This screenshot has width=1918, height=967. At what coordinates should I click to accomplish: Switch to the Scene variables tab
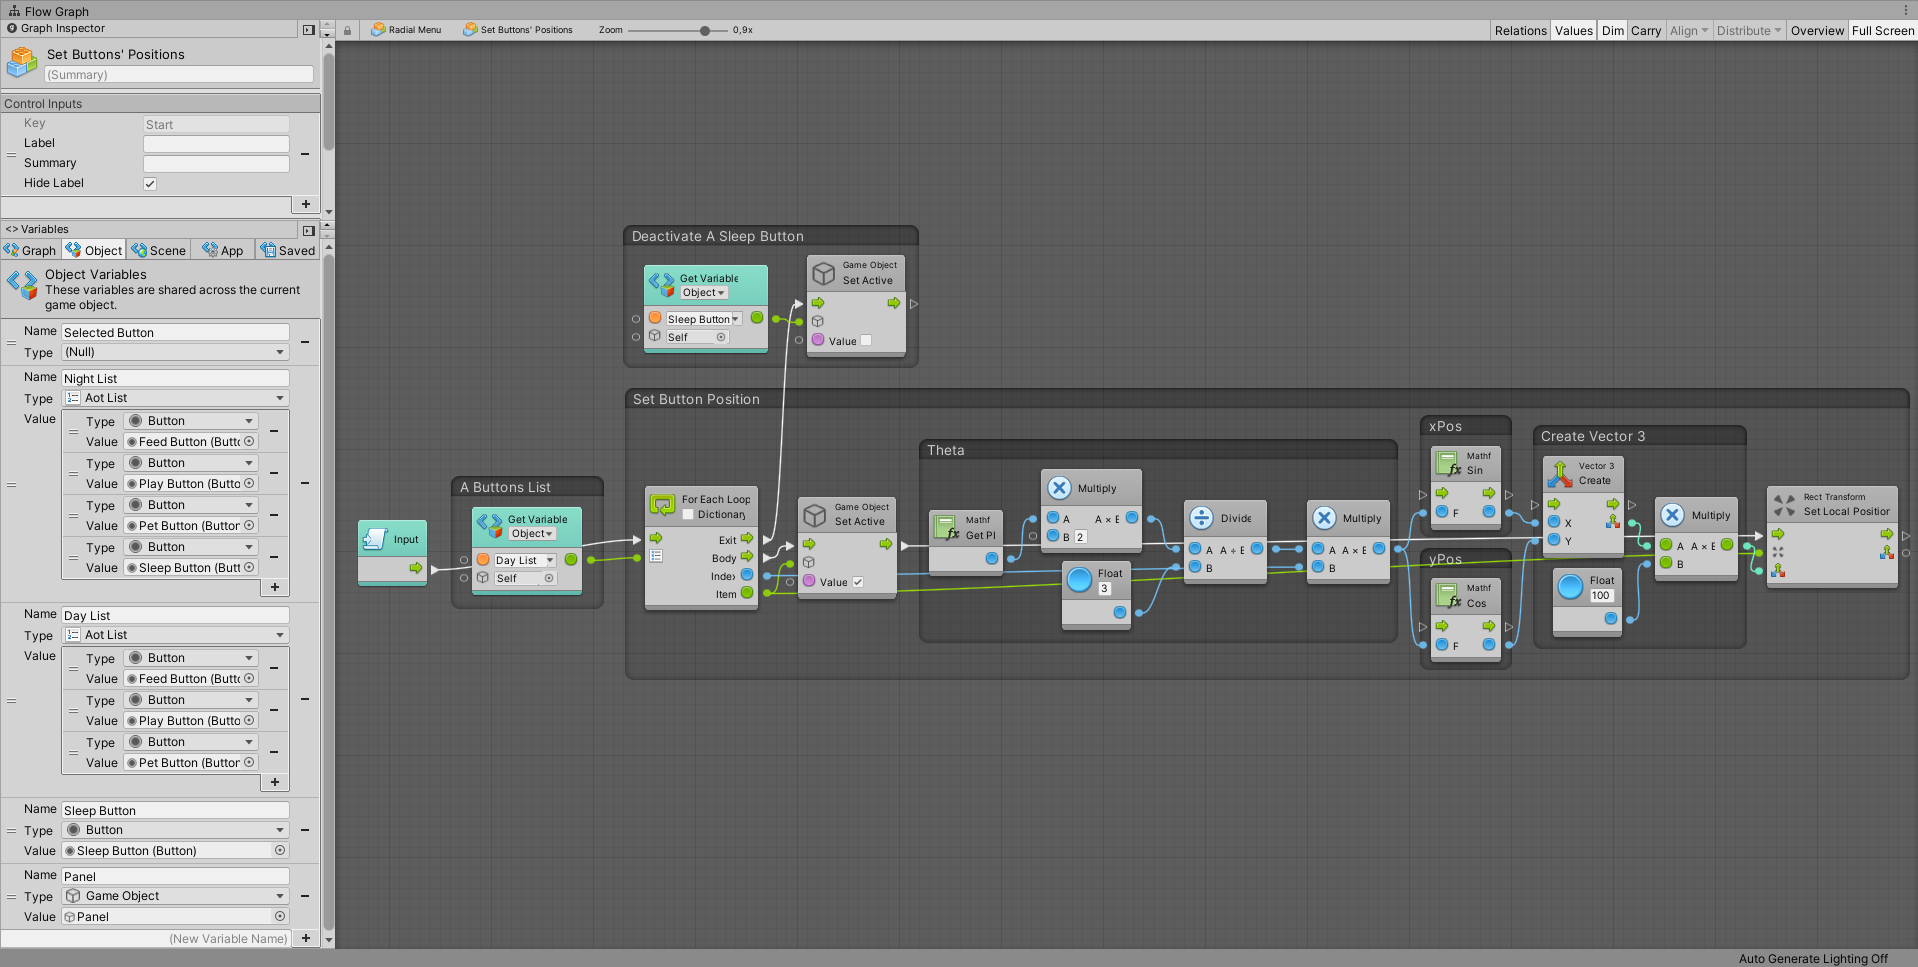pos(159,250)
